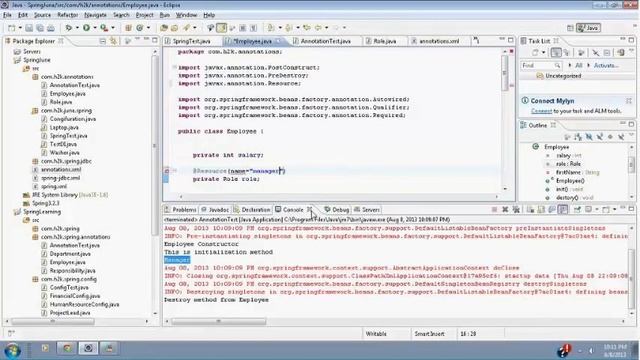Click the Run External Tools toolbar icon
640x360 pixels.
(104, 28)
